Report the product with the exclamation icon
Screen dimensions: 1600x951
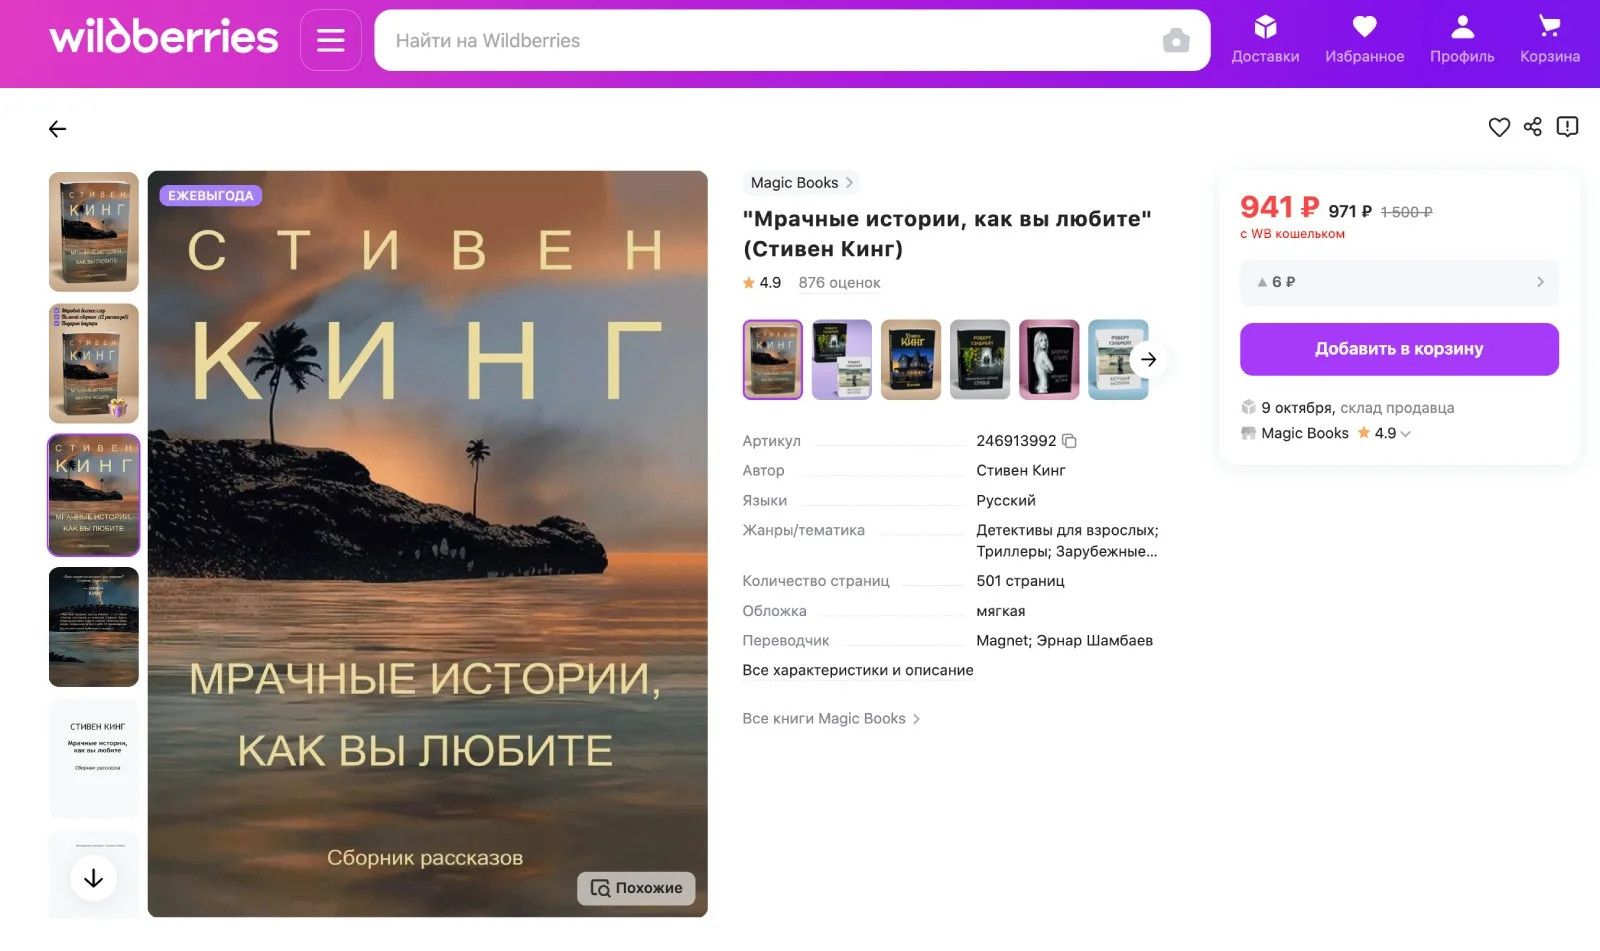[x=1567, y=126]
